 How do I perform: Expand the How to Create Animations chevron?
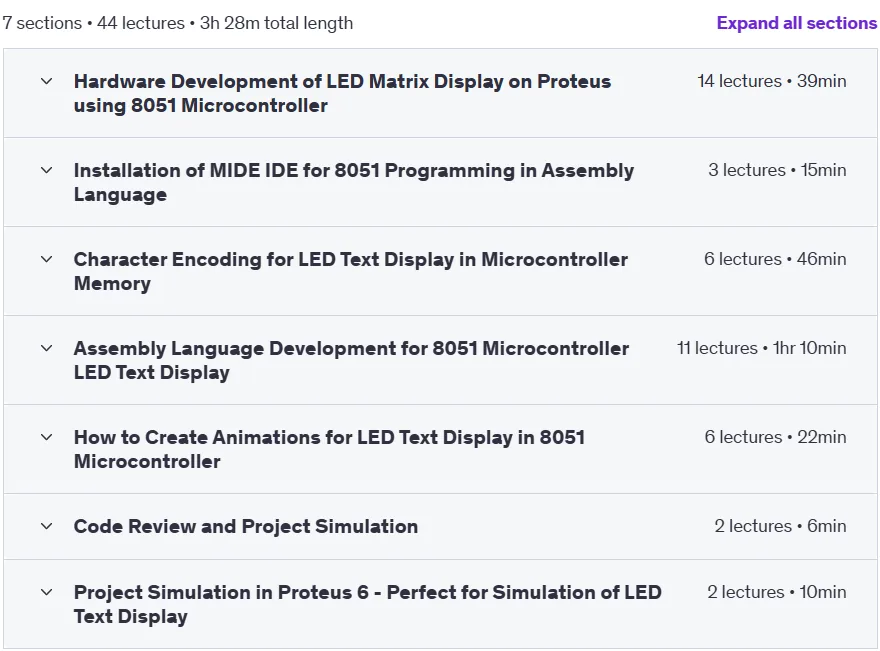coord(47,437)
